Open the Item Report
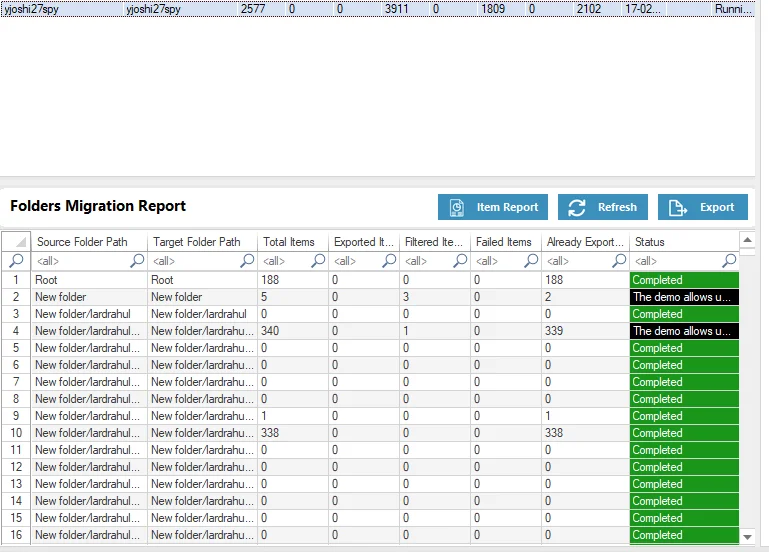 (492, 207)
